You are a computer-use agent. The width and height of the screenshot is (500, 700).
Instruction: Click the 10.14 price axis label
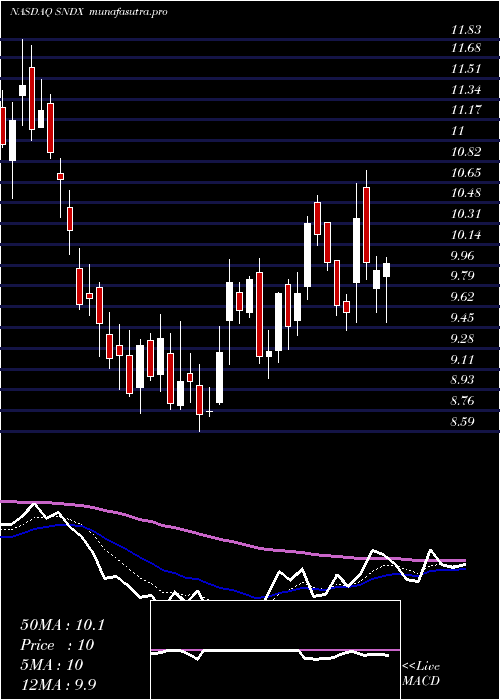(x=466, y=234)
